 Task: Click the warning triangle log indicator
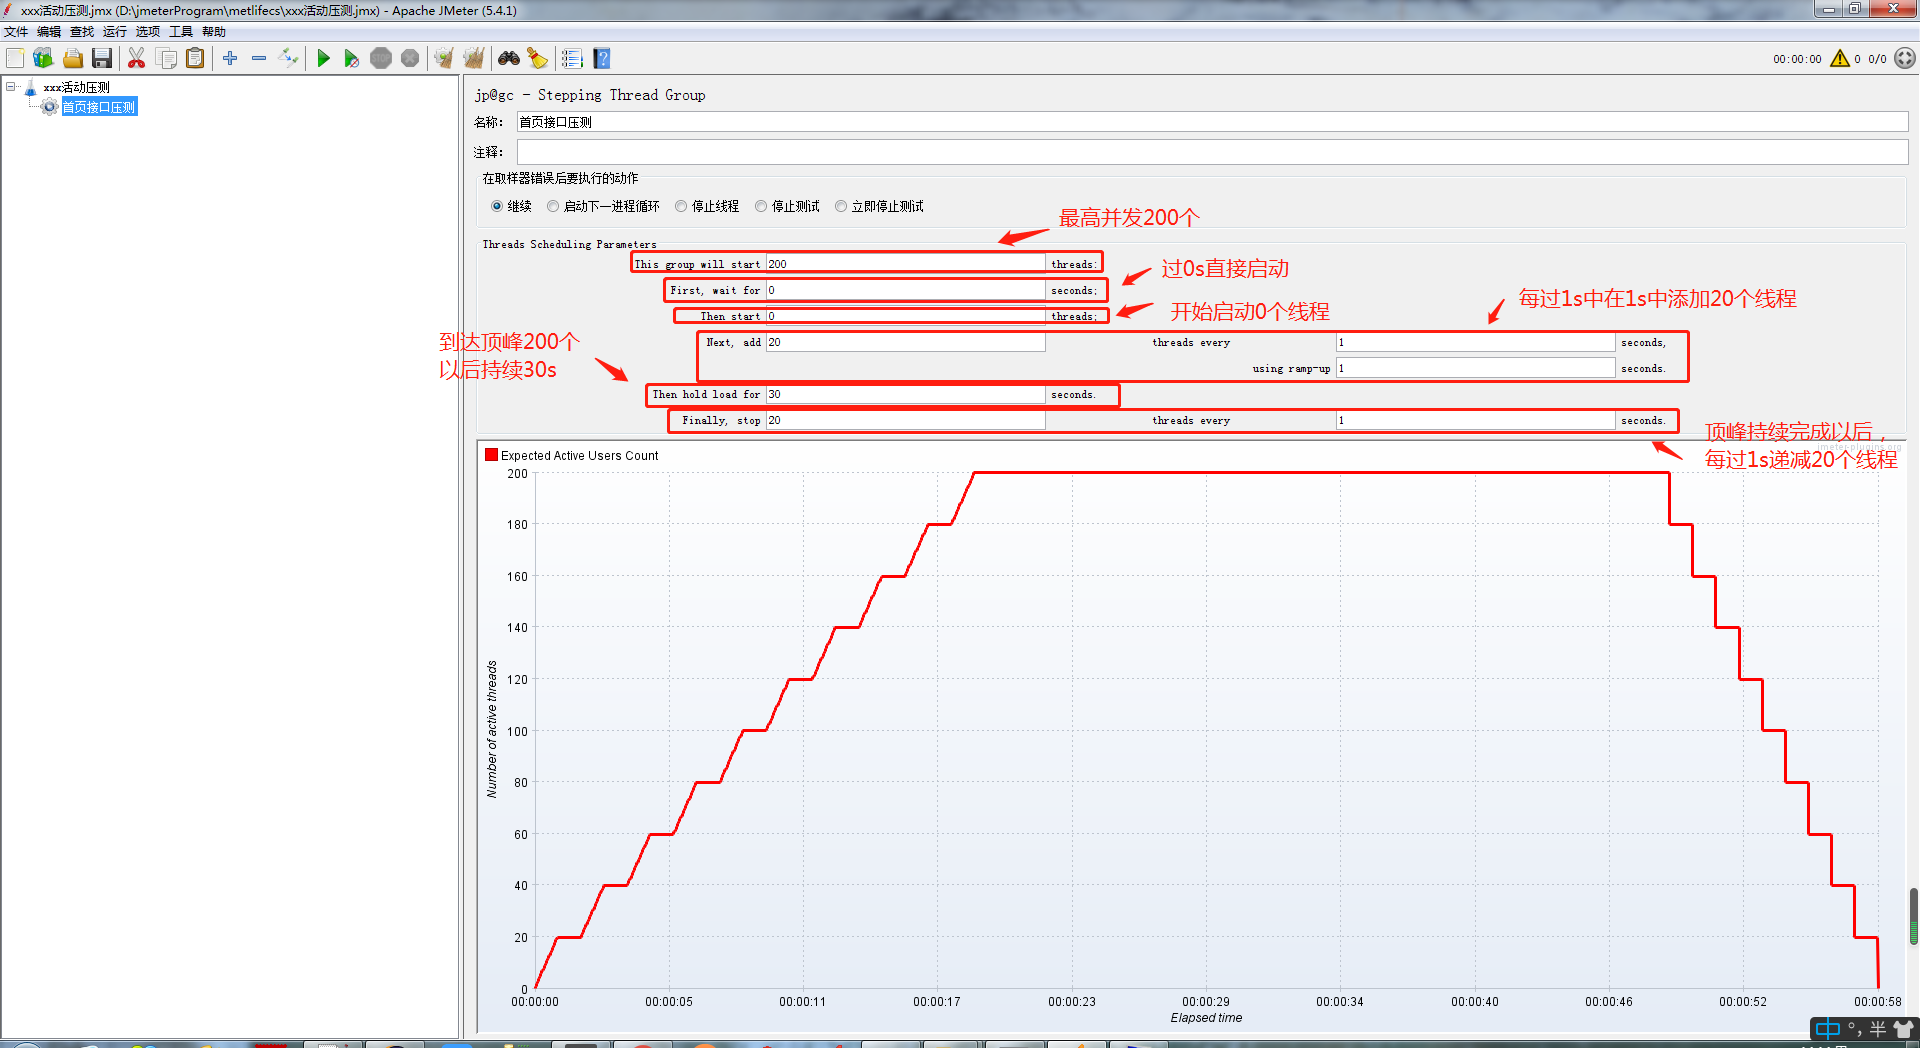point(1840,58)
